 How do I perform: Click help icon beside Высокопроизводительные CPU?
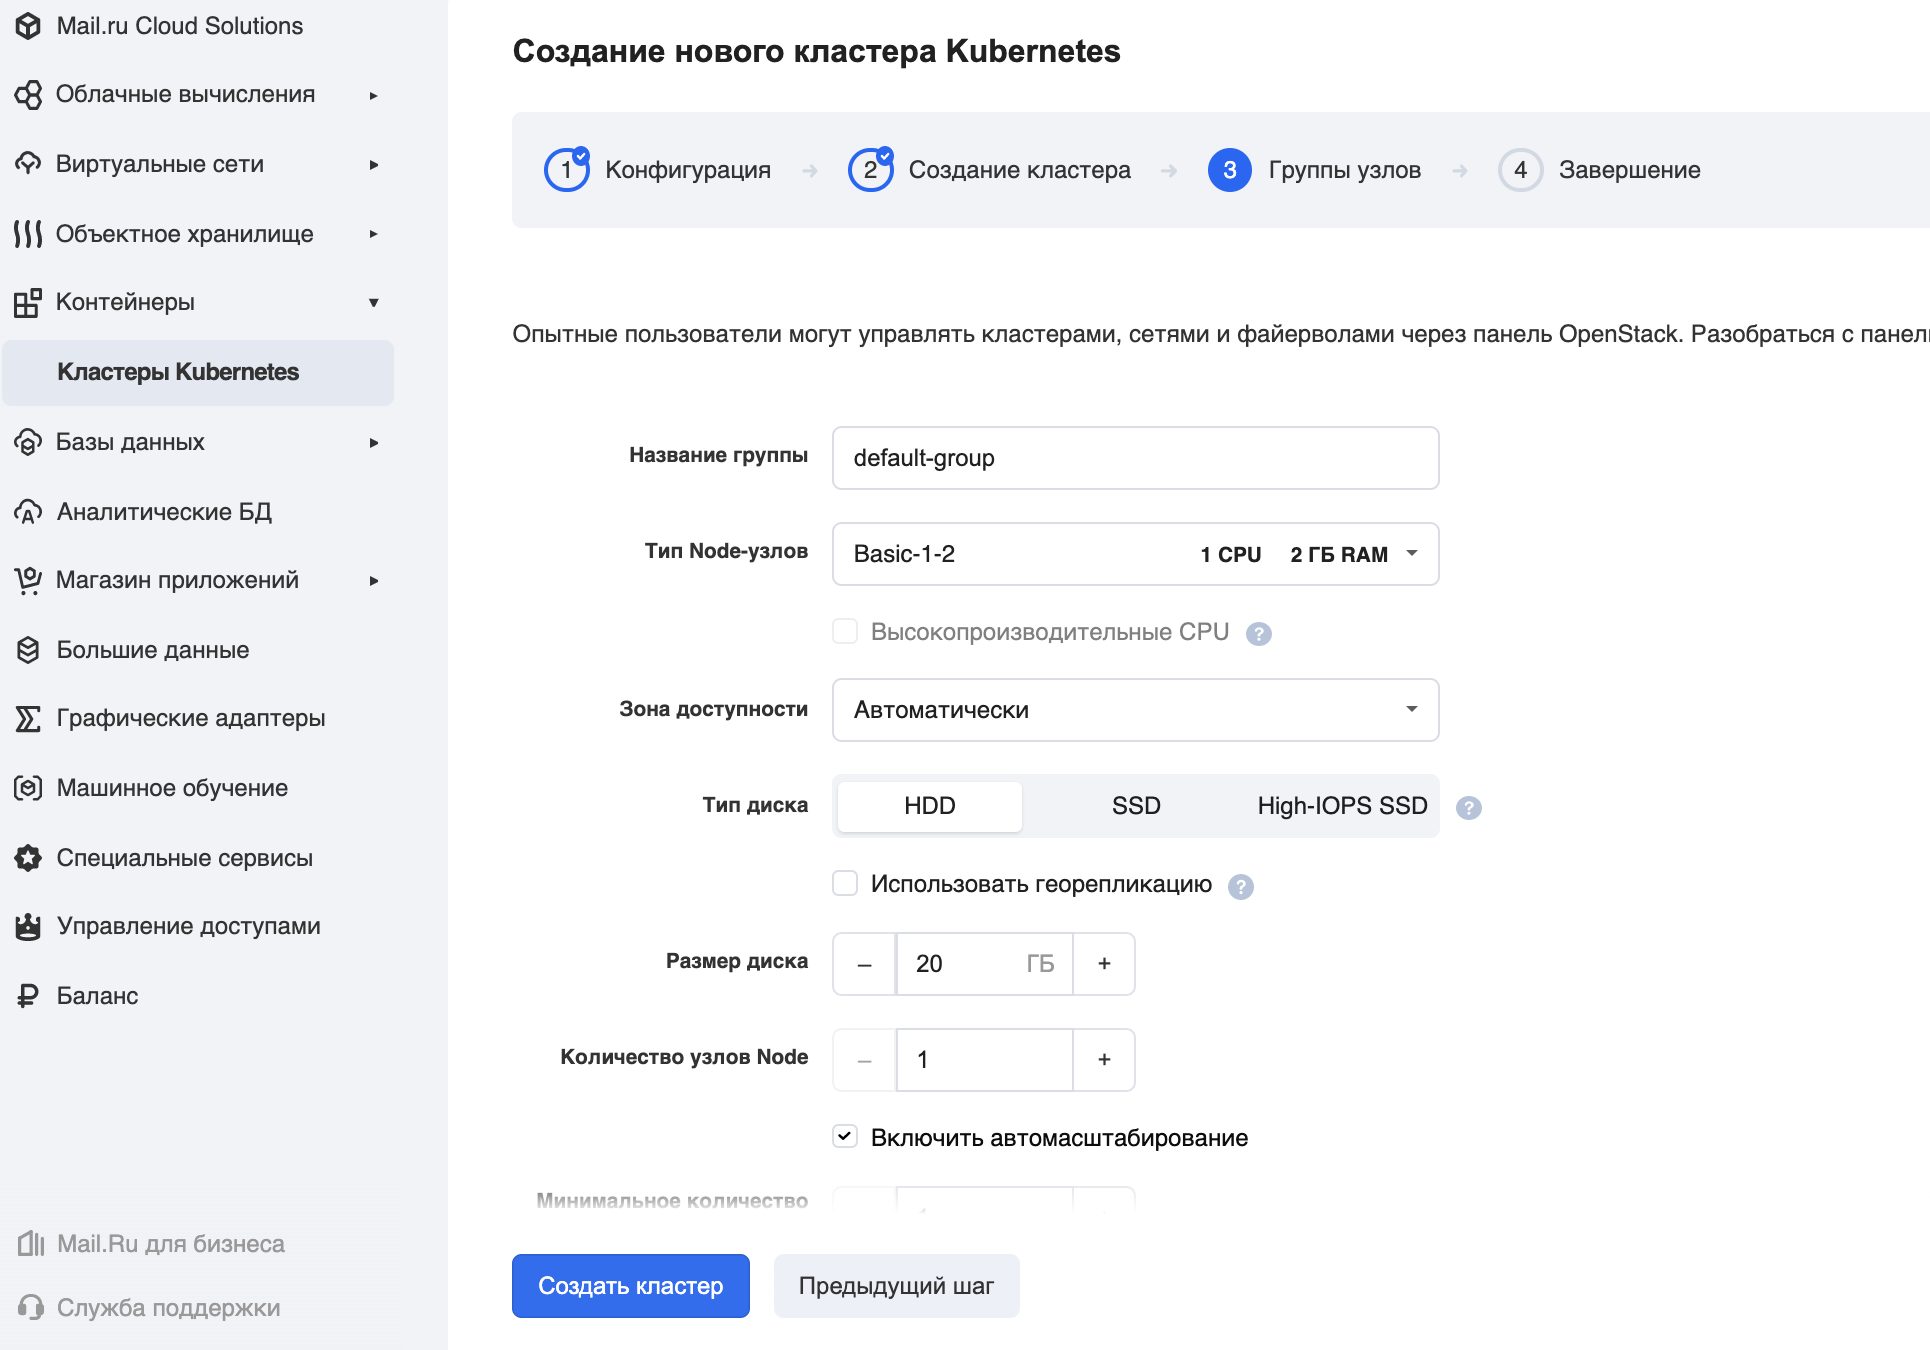click(x=1258, y=634)
